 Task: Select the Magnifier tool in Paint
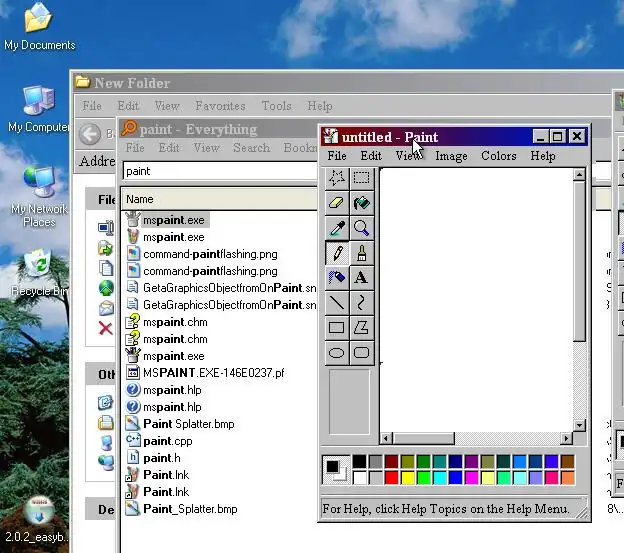point(361,228)
